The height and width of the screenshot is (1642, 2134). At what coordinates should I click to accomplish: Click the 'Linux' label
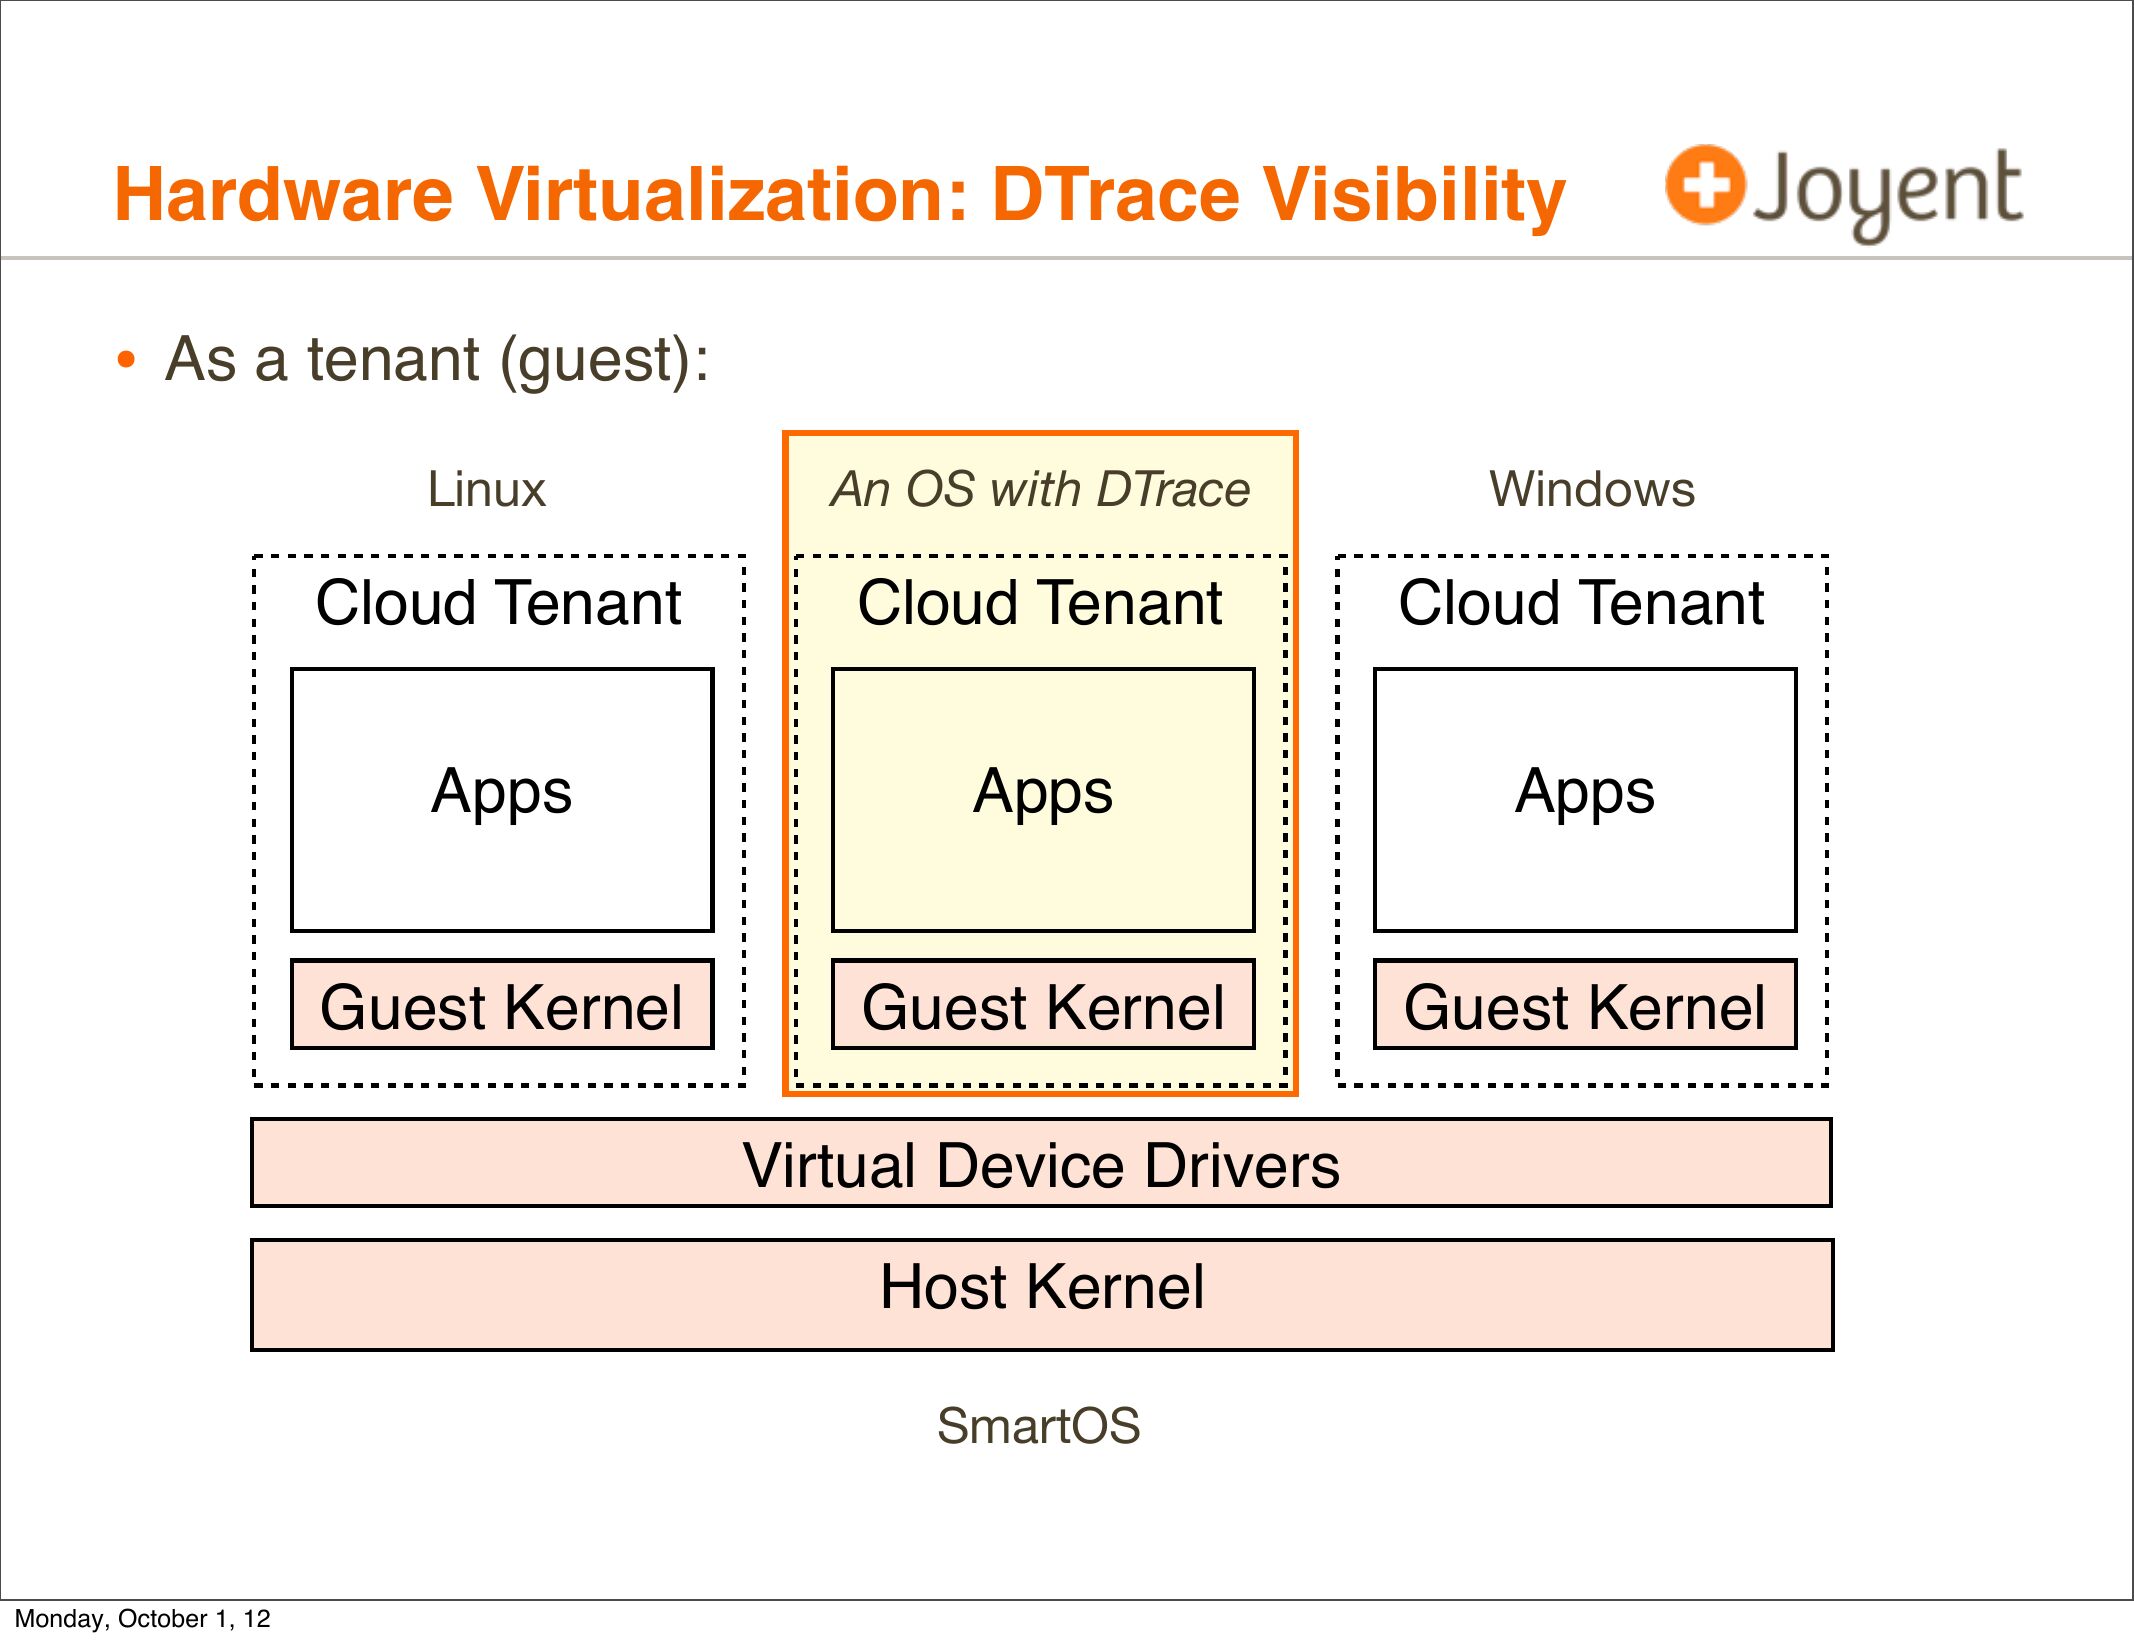pyautogui.click(x=486, y=490)
